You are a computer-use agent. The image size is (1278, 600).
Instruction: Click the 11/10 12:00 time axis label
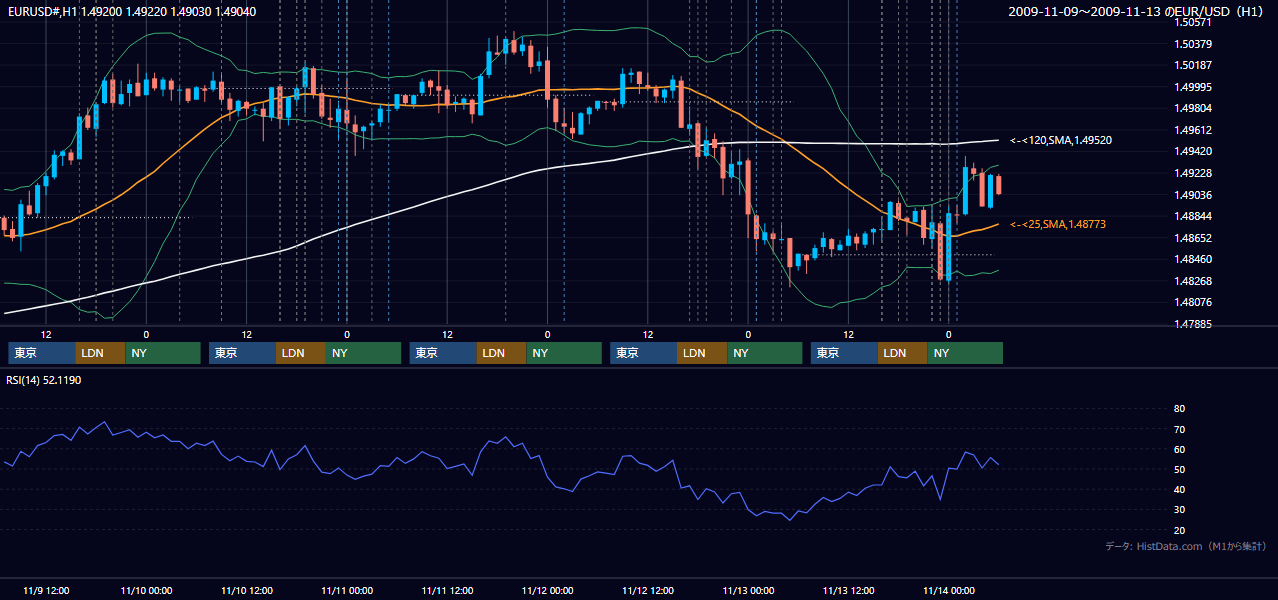tap(246, 590)
